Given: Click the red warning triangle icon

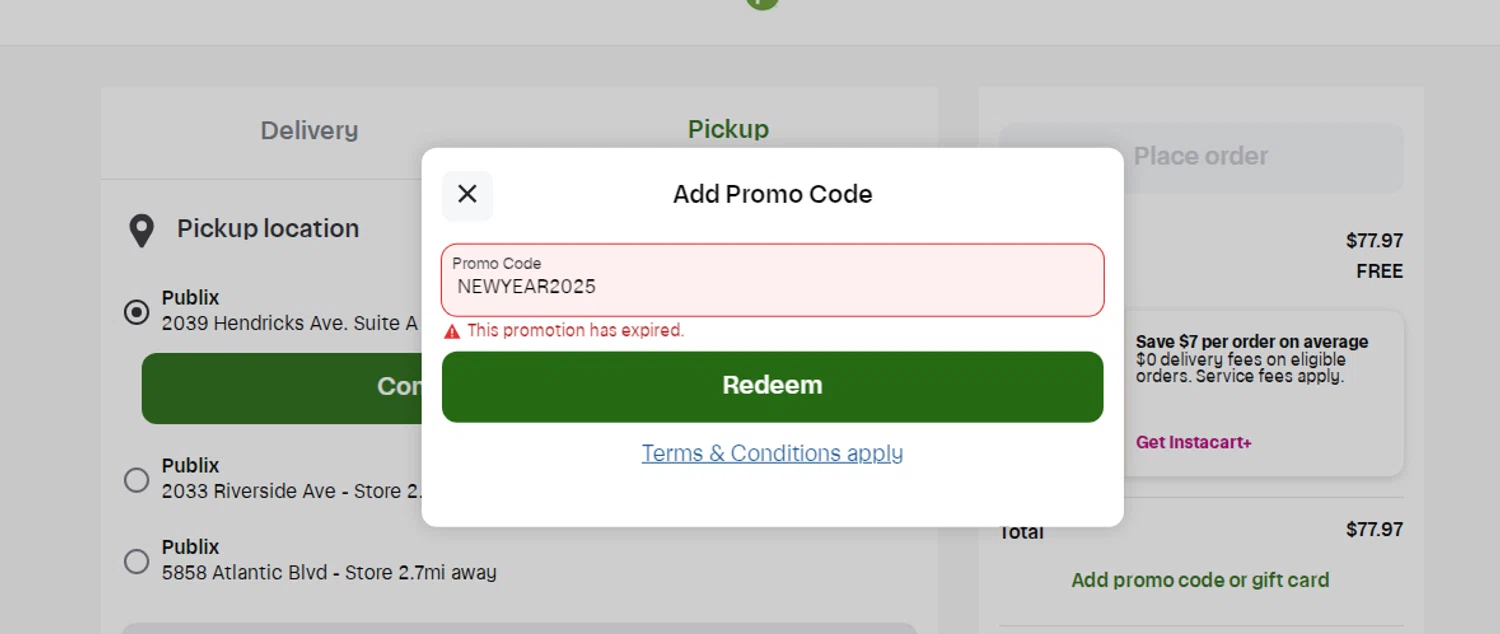Looking at the screenshot, I should point(452,331).
